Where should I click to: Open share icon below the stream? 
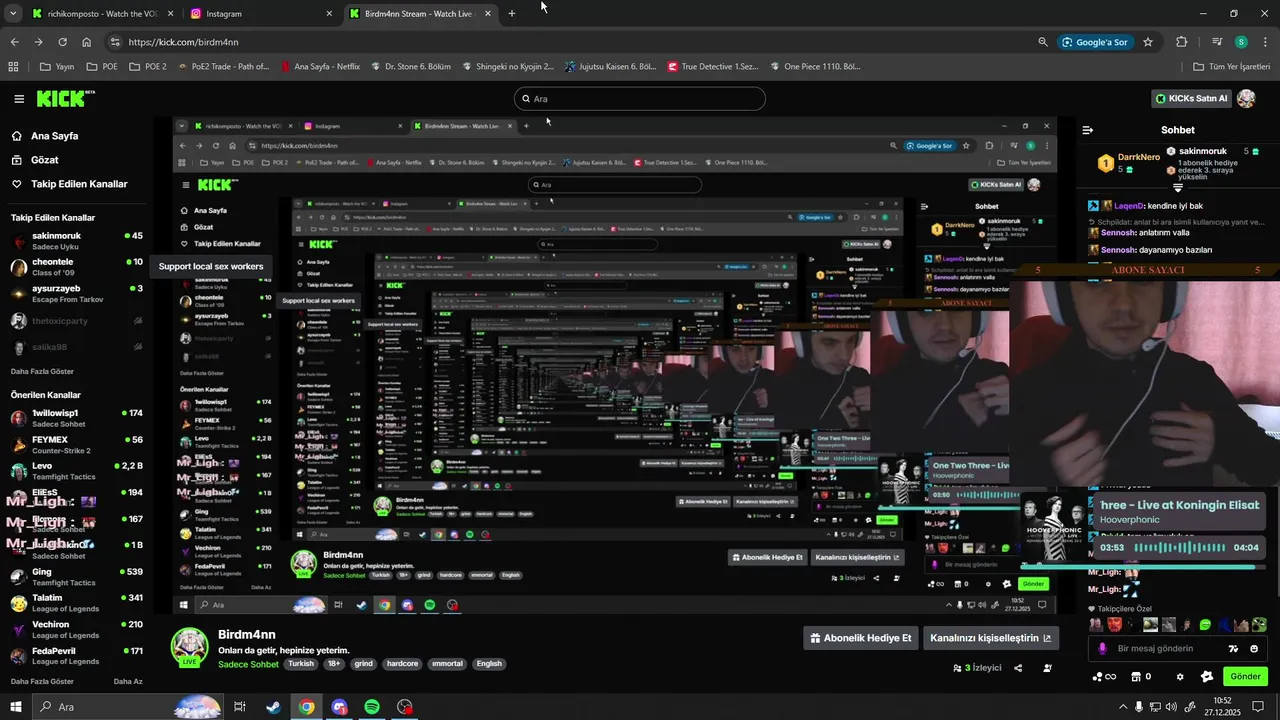click(1018, 668)
